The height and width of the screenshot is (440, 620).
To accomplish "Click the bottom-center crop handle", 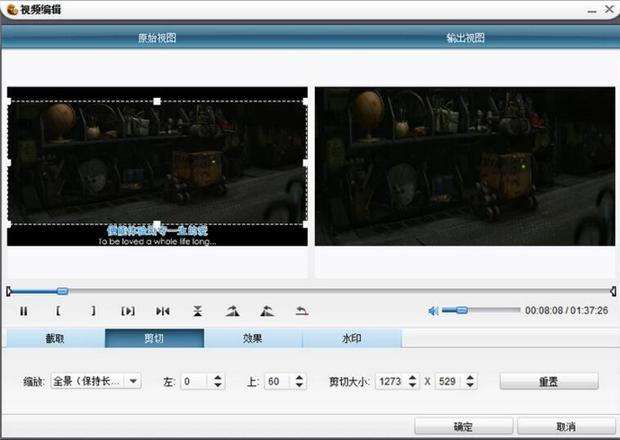I will (157, 224).
